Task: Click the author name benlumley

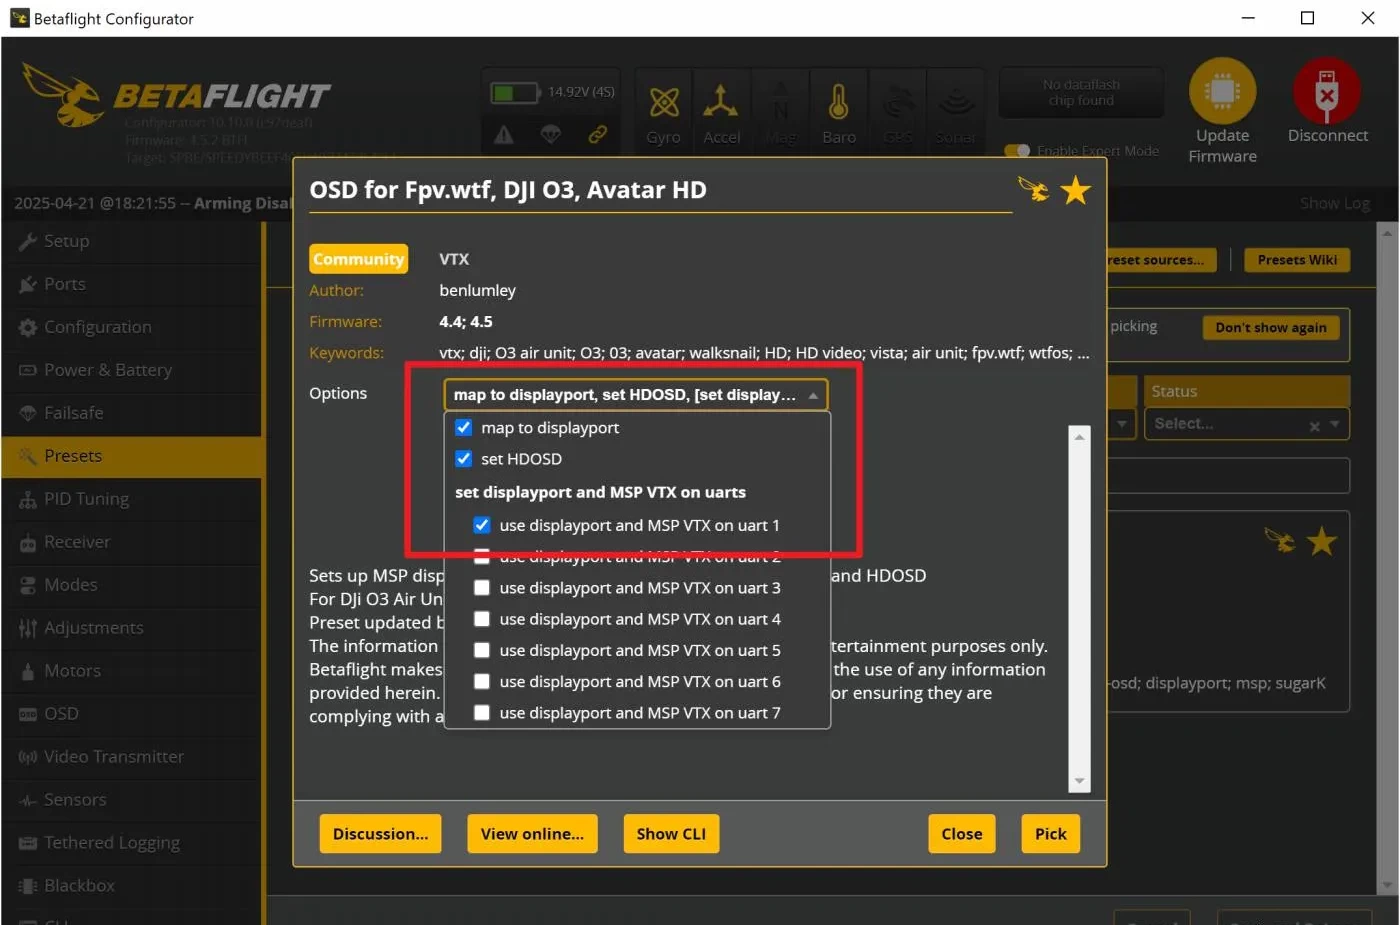Action: (x=478, y=291)
